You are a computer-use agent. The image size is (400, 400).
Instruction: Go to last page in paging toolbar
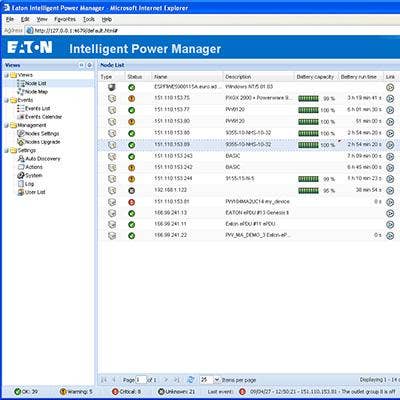pyautogui.click(x=176, y=380)
